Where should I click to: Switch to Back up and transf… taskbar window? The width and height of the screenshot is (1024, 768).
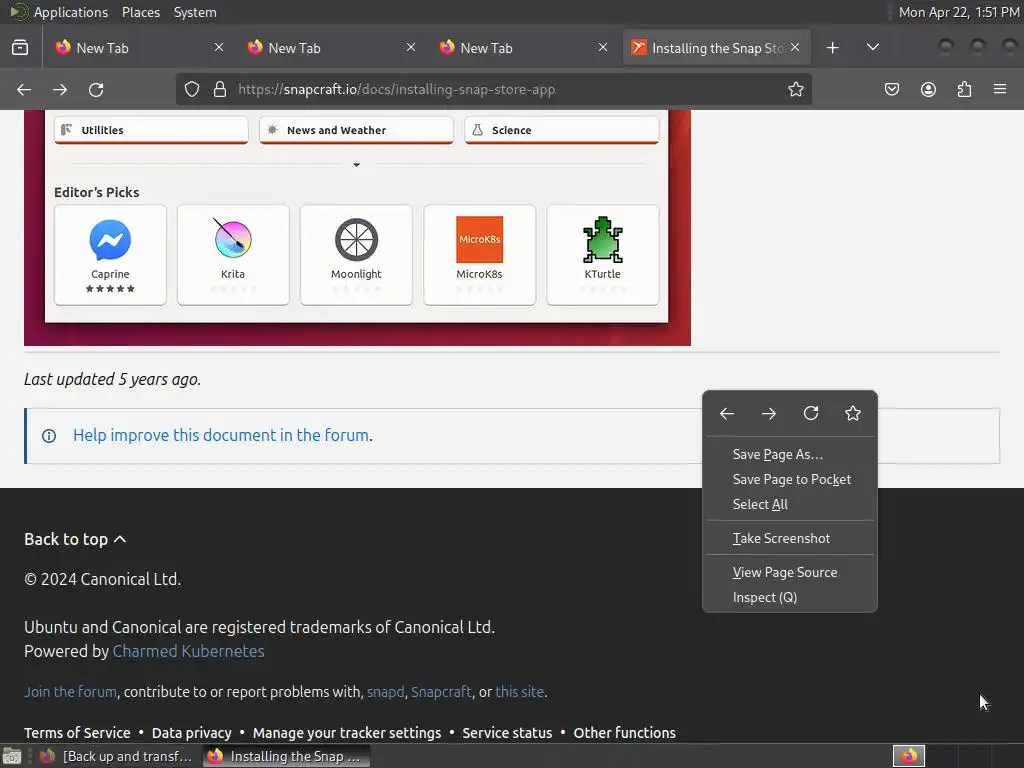[116, 756]
